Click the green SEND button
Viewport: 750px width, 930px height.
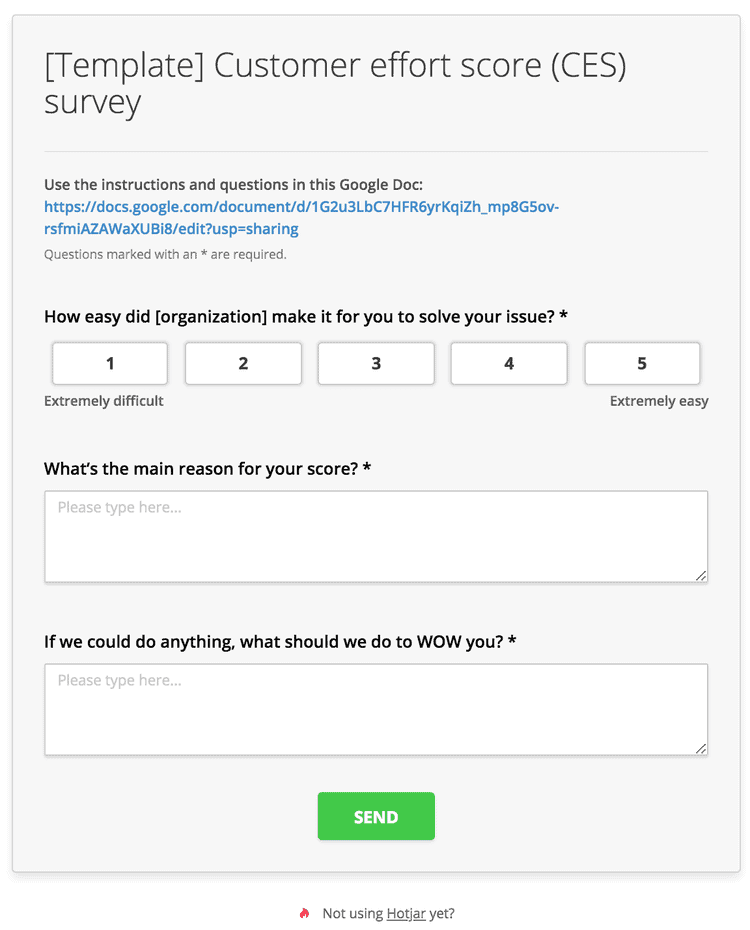tap(376, 816)
